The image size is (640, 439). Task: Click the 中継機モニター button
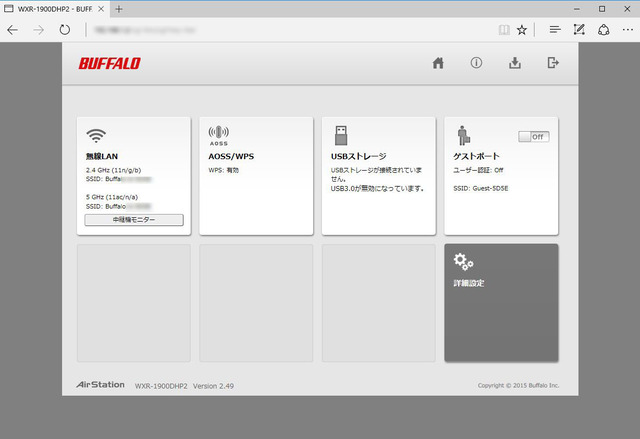click(x=134, y=220)
